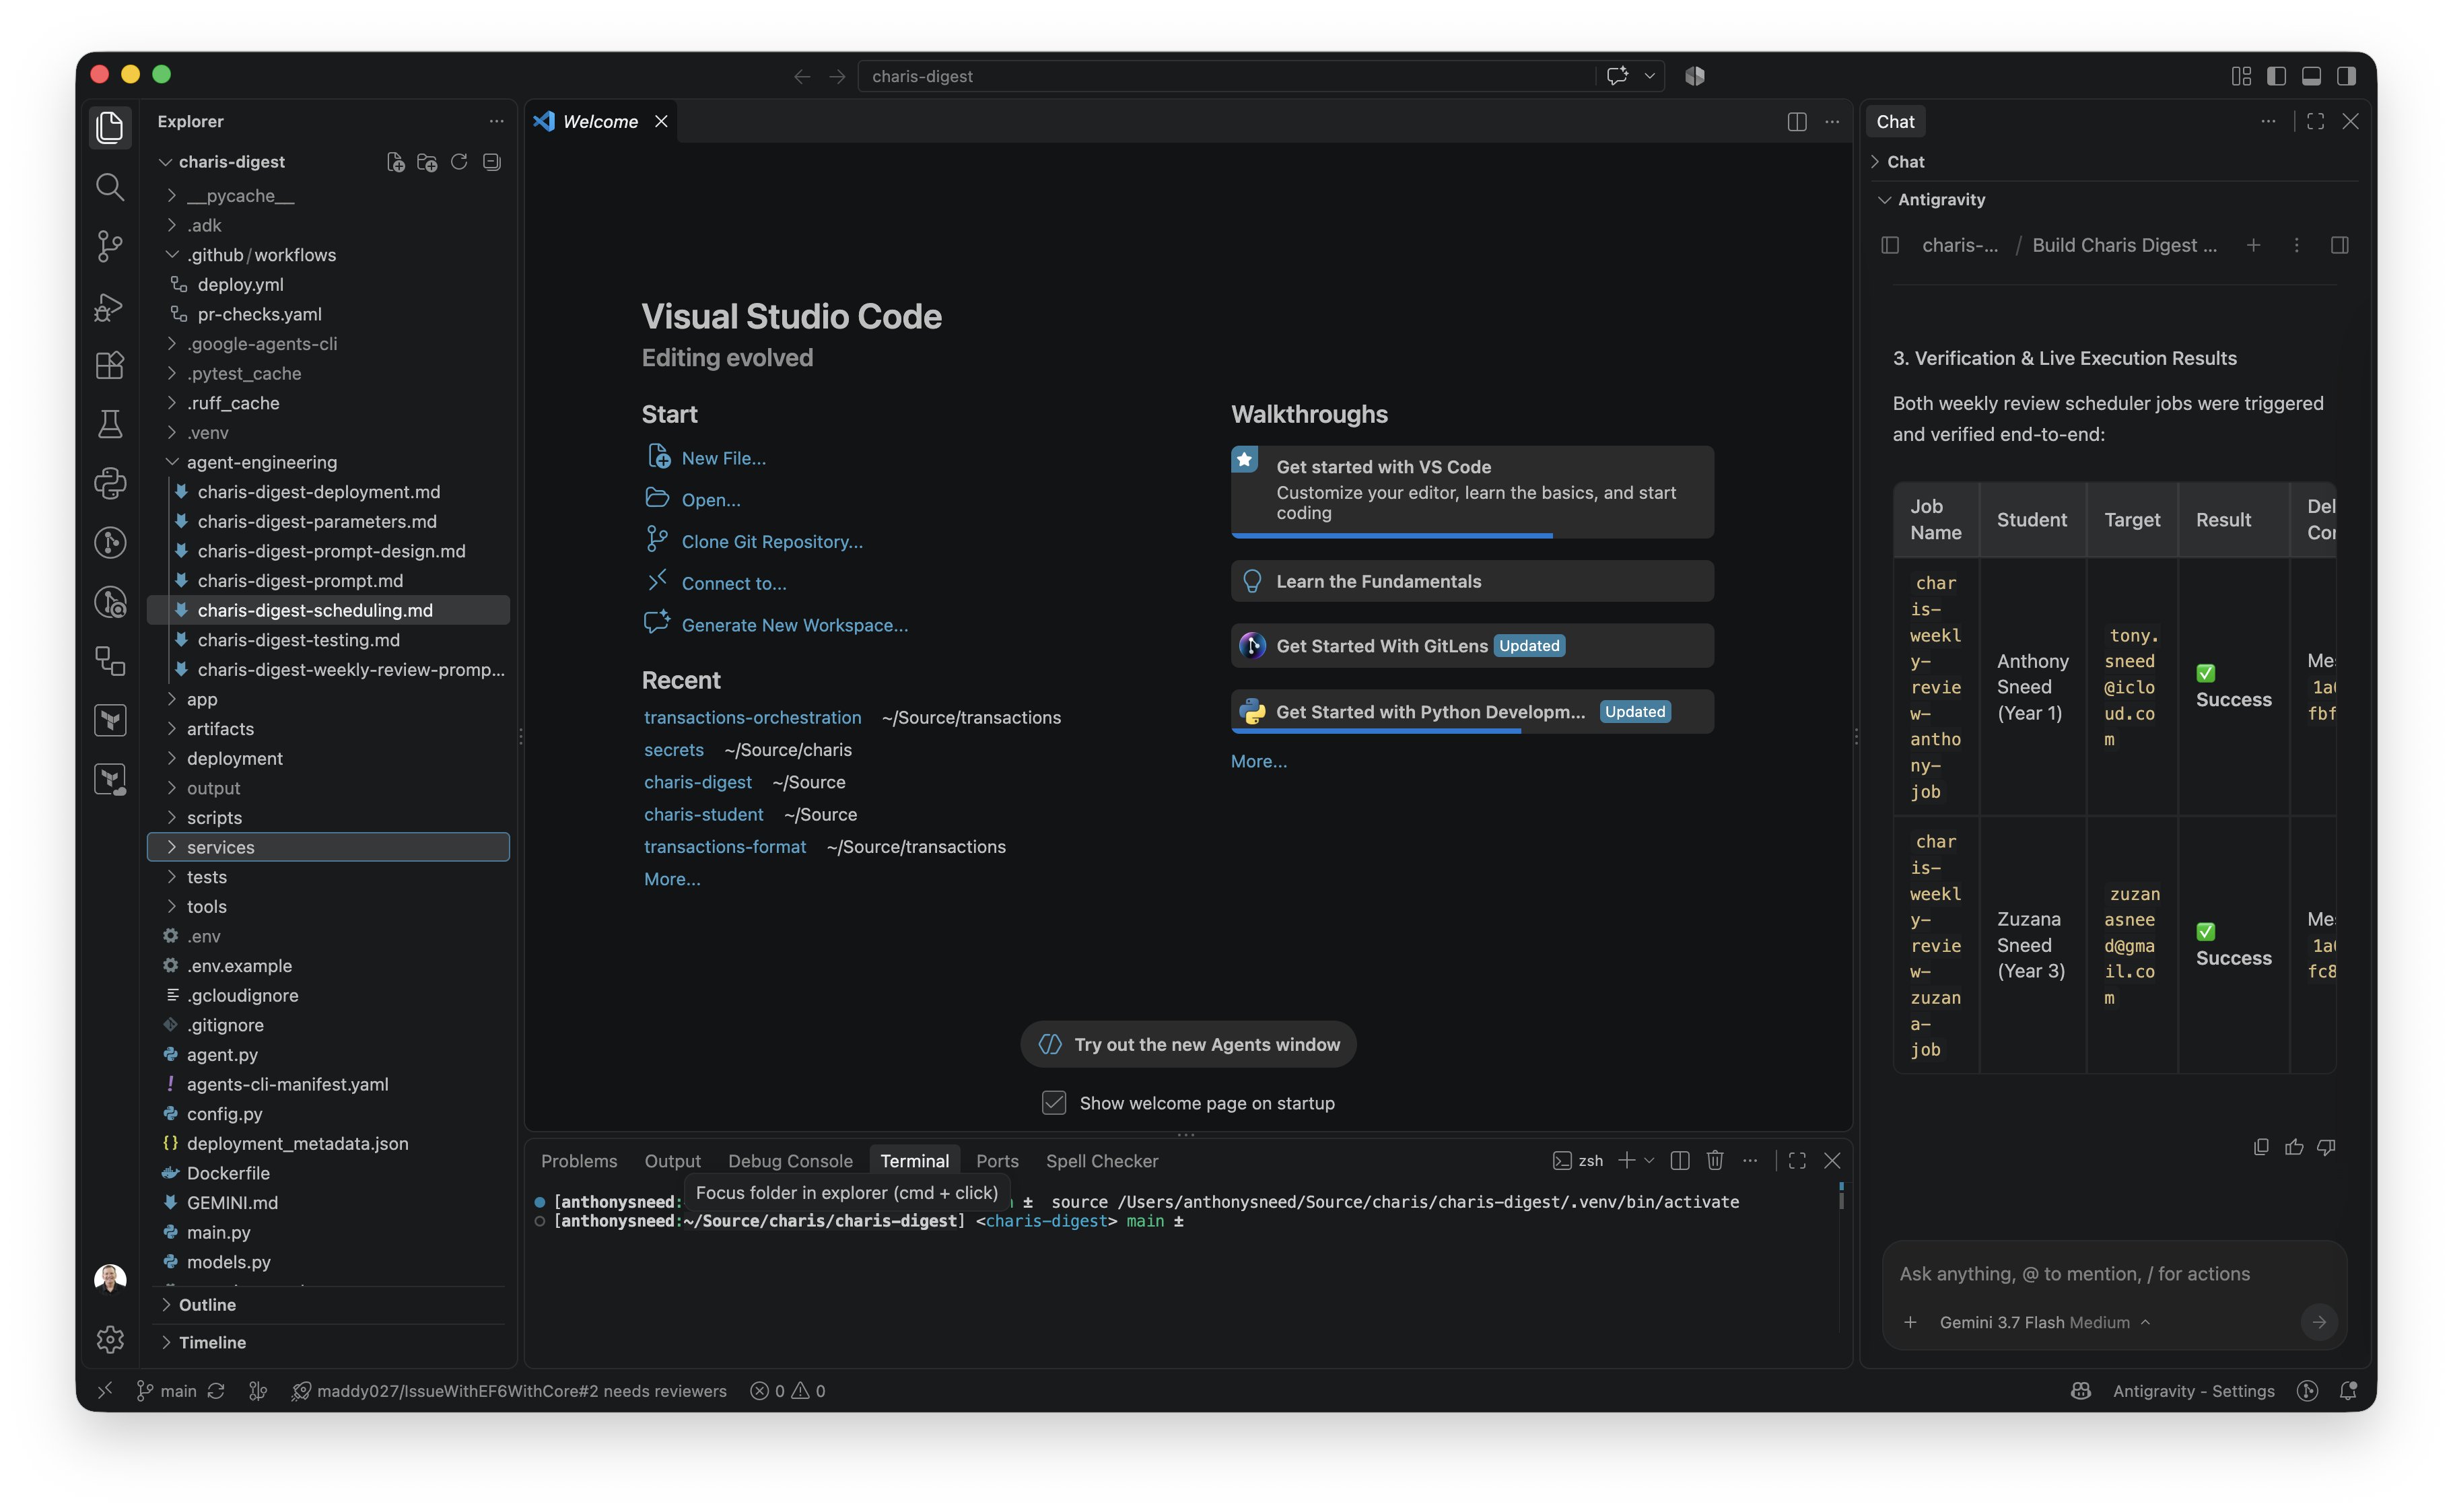Switch to the Output panel tab

pyautogui.click(x=672, y=1161)
